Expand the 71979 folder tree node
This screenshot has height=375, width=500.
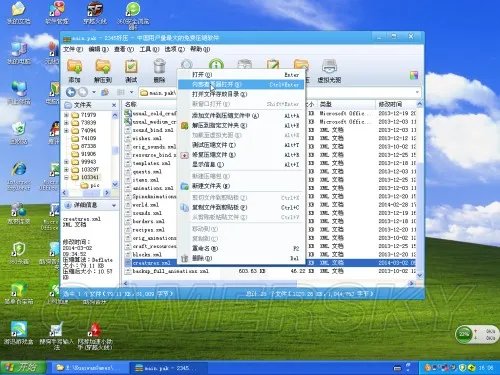click(x=66, y=115)
